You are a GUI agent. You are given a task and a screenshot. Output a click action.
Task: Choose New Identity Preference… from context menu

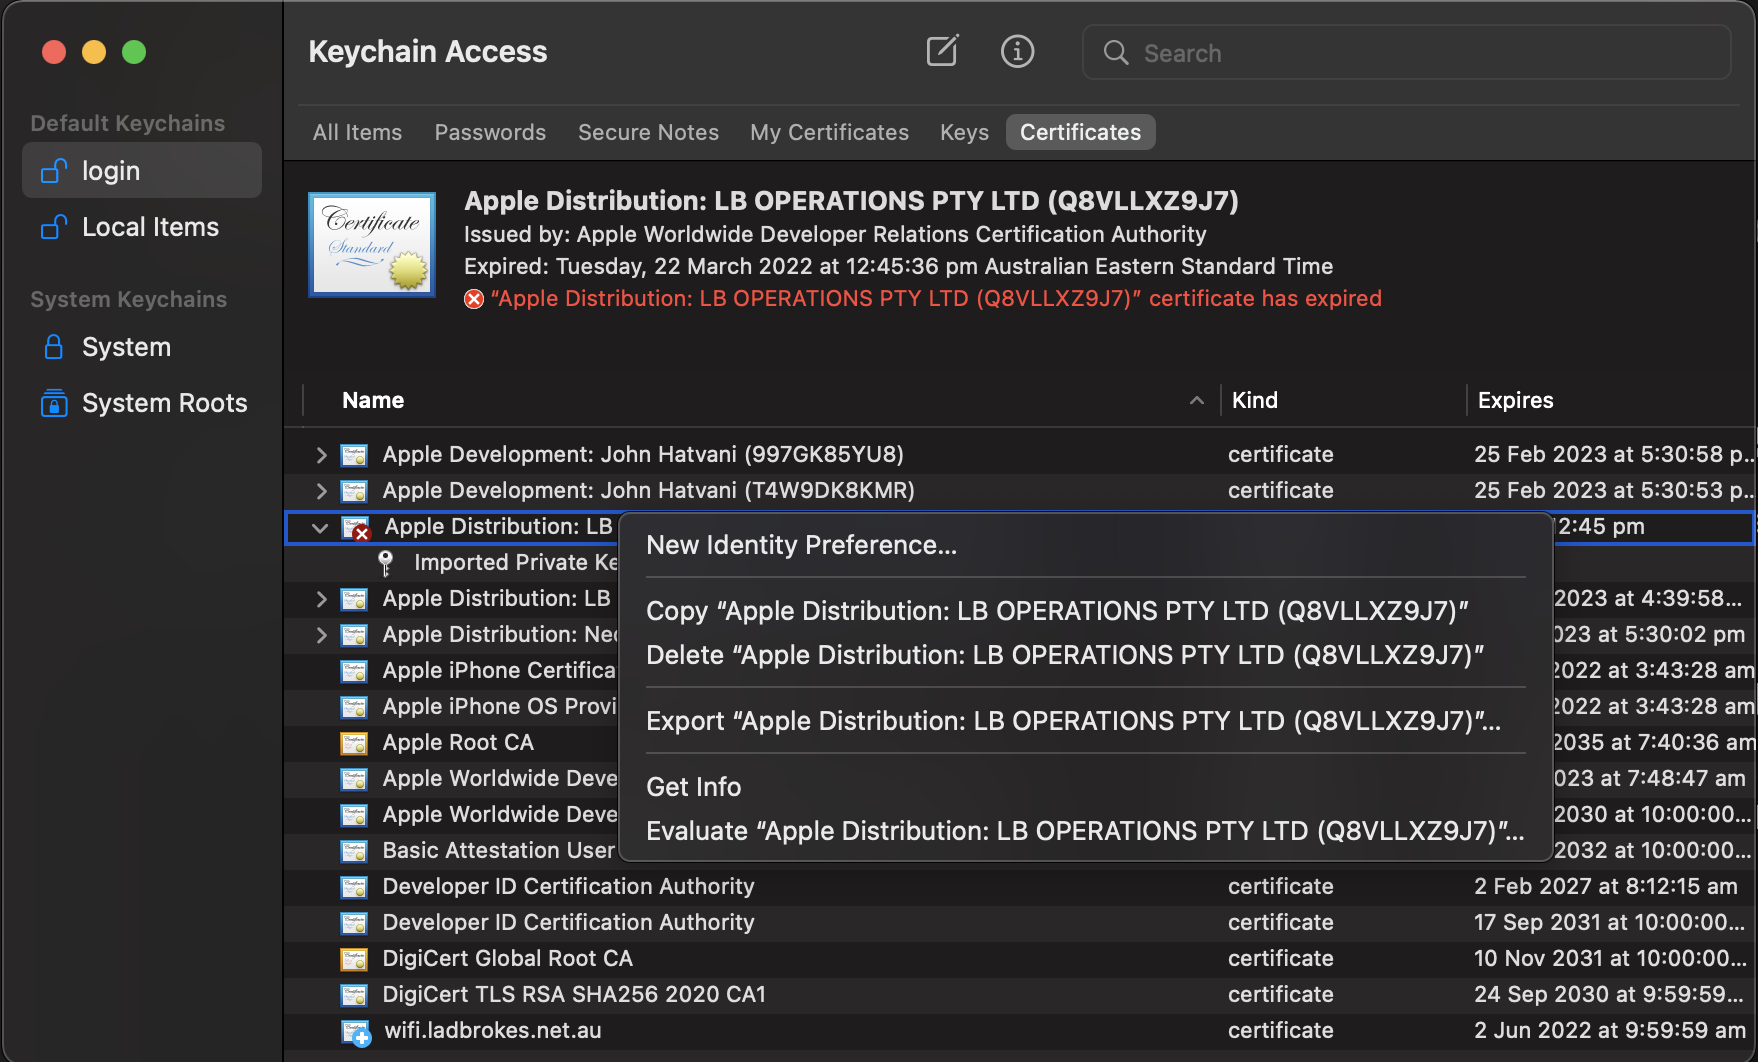coord(1086,545)
